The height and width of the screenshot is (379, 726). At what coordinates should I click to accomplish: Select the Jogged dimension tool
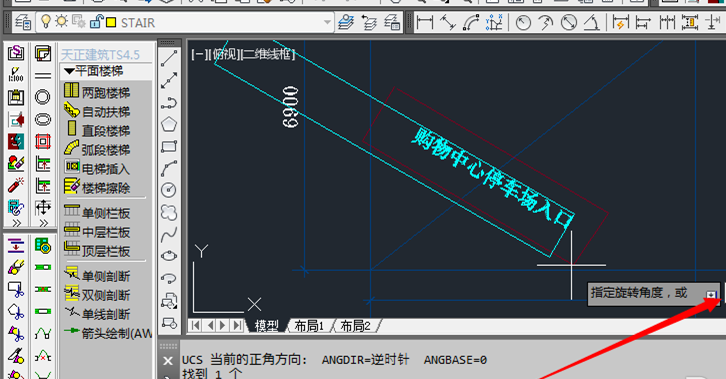[x=546, y=22]
